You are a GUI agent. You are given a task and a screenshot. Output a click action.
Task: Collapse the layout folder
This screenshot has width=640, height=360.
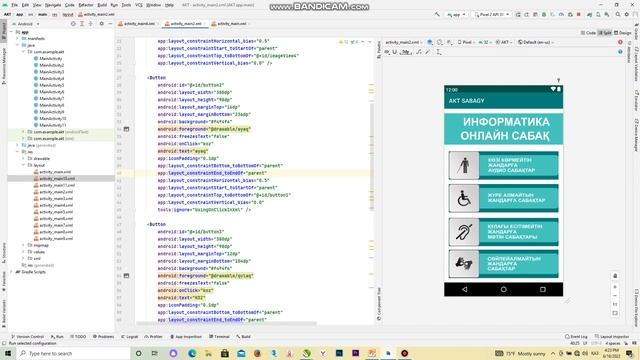(x=23, y=165)
